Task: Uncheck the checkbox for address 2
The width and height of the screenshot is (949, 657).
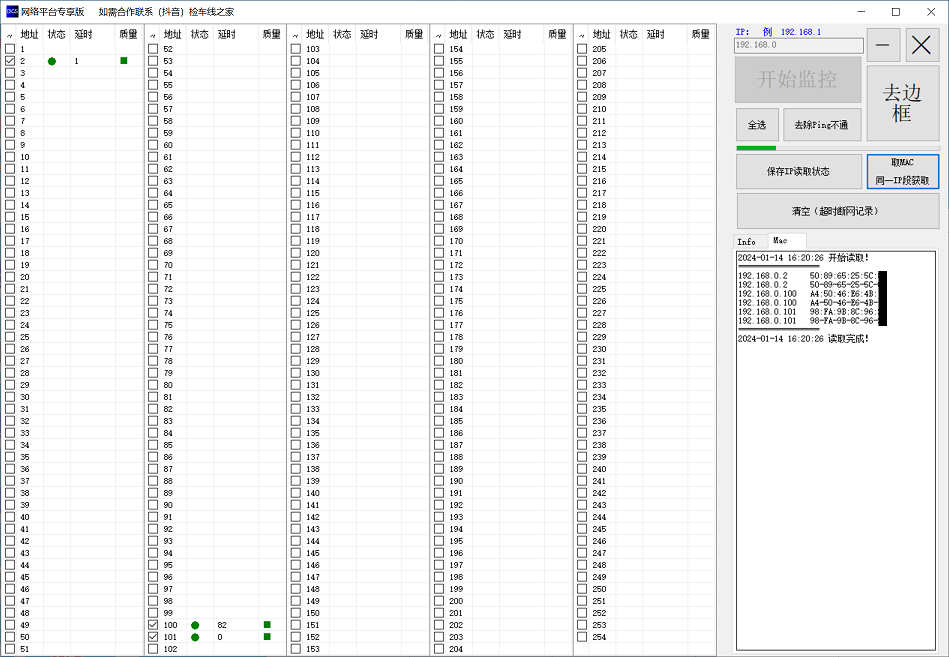Action: point(10,61)
